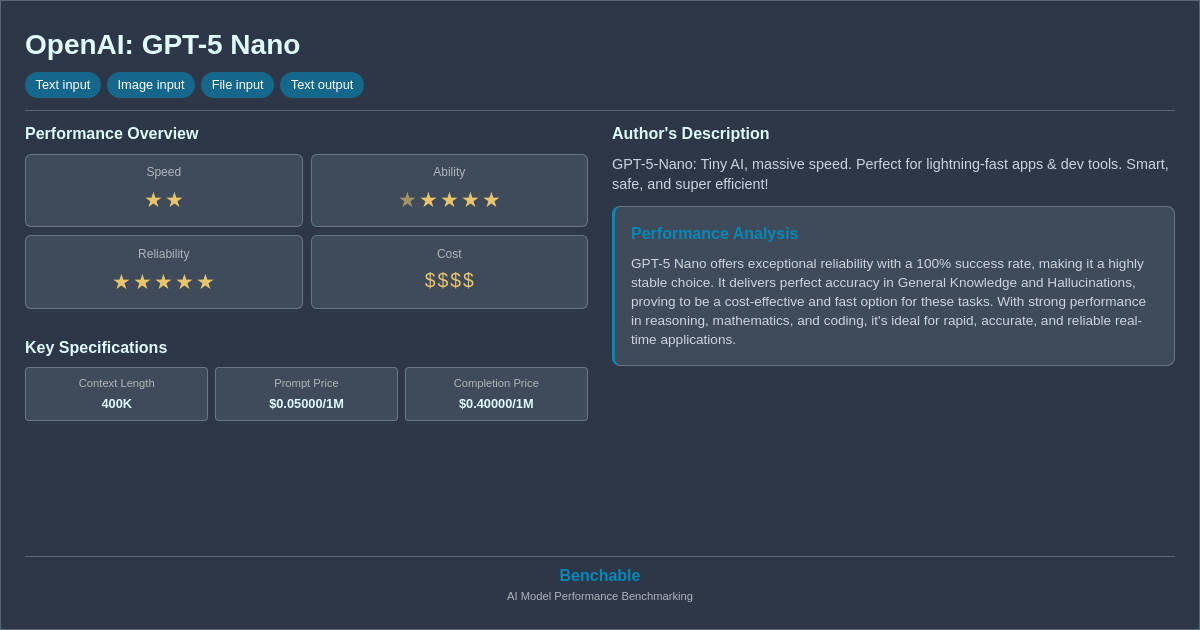Screen dimensions: 1200x630
Task: Click the Reliability star rating bar
Action: click(164, 281)
